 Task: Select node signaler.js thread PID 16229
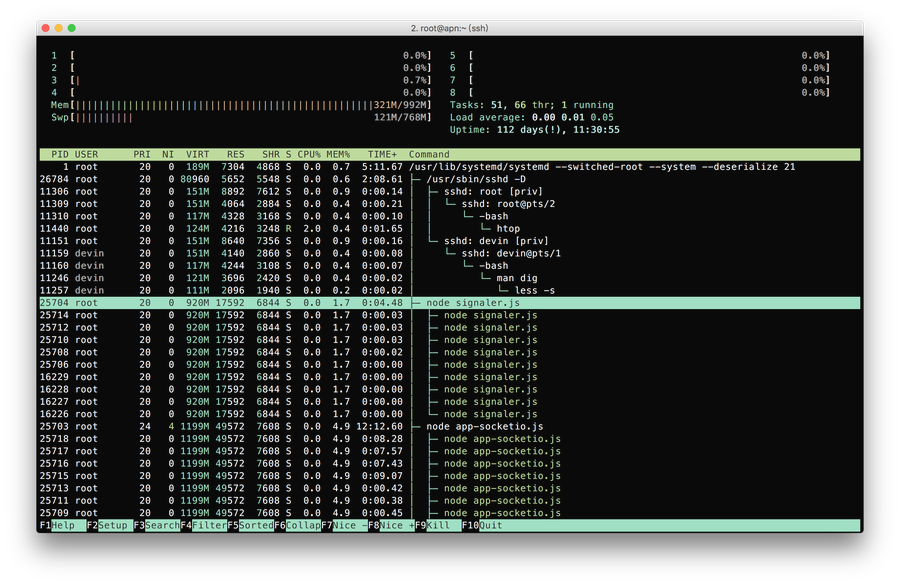pyautogui.click(x=450, y=377)
